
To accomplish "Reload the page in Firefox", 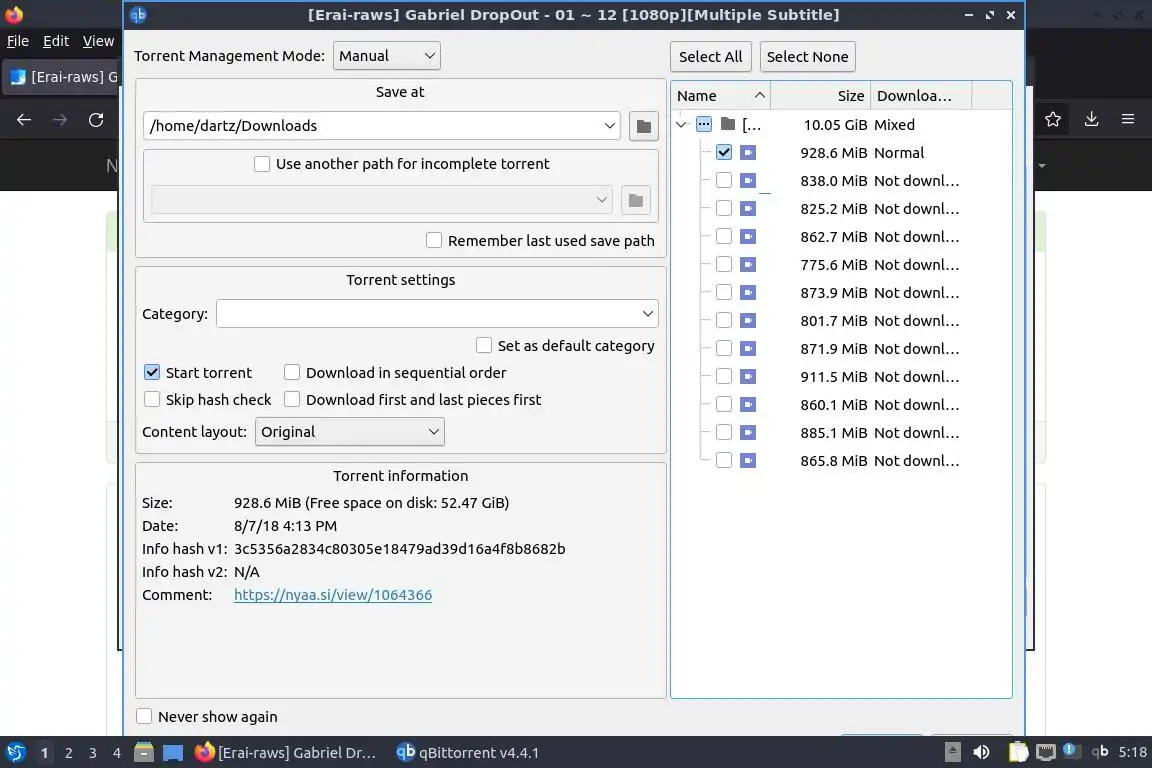I will (96, 120).
